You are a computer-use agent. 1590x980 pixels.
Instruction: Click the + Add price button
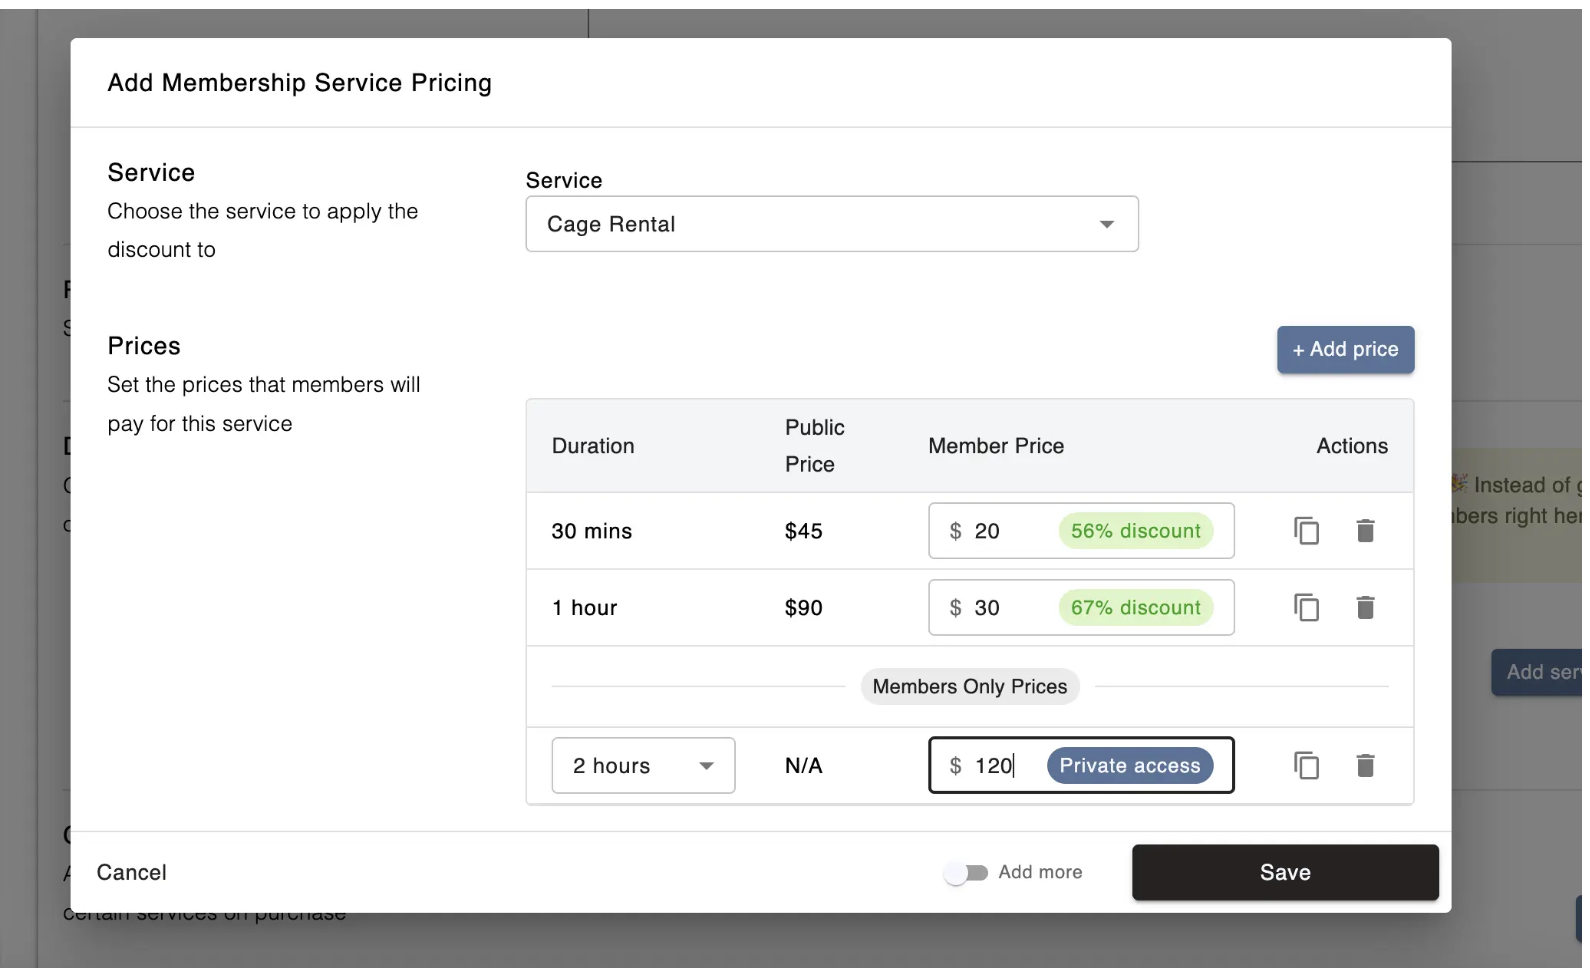coord(1345,350)
